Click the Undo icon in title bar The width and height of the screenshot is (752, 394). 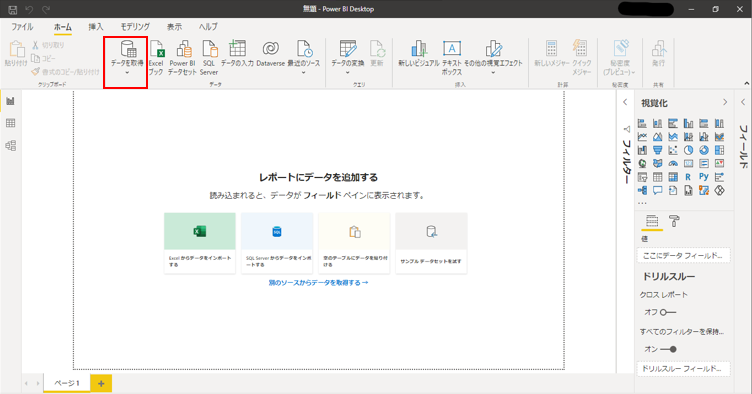[x=29, y=9]
